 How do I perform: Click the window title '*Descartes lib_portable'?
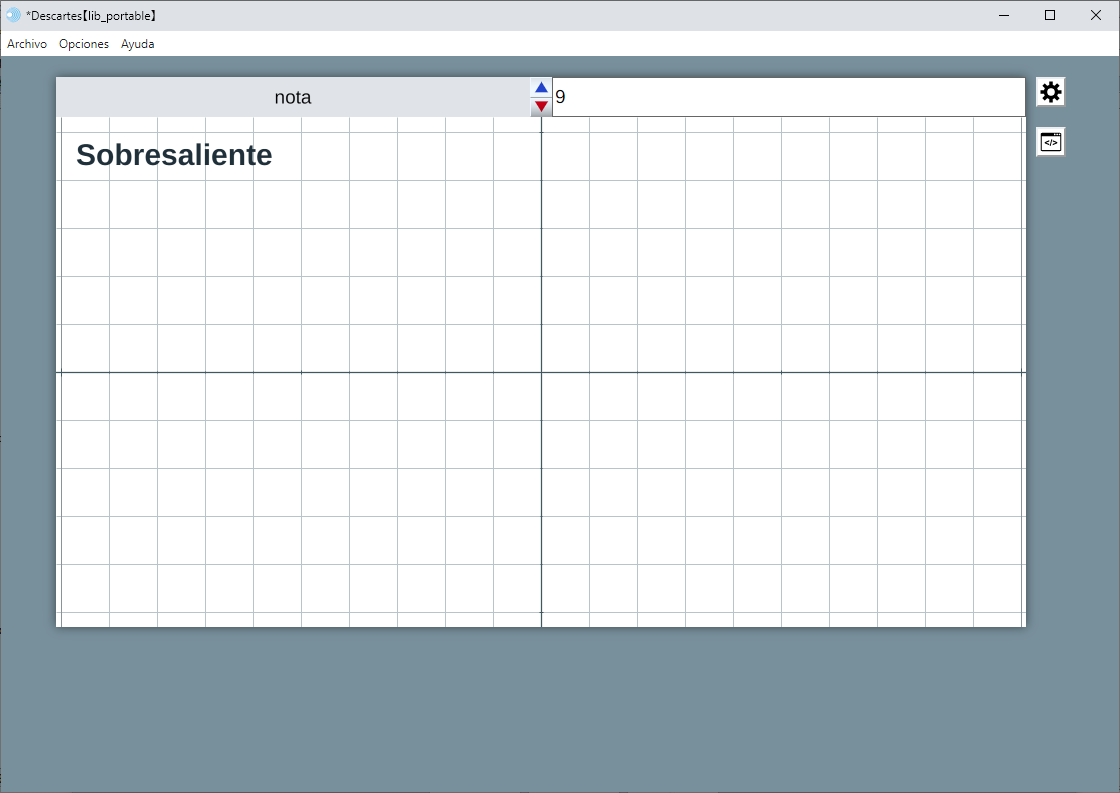[x=92, y=16]
